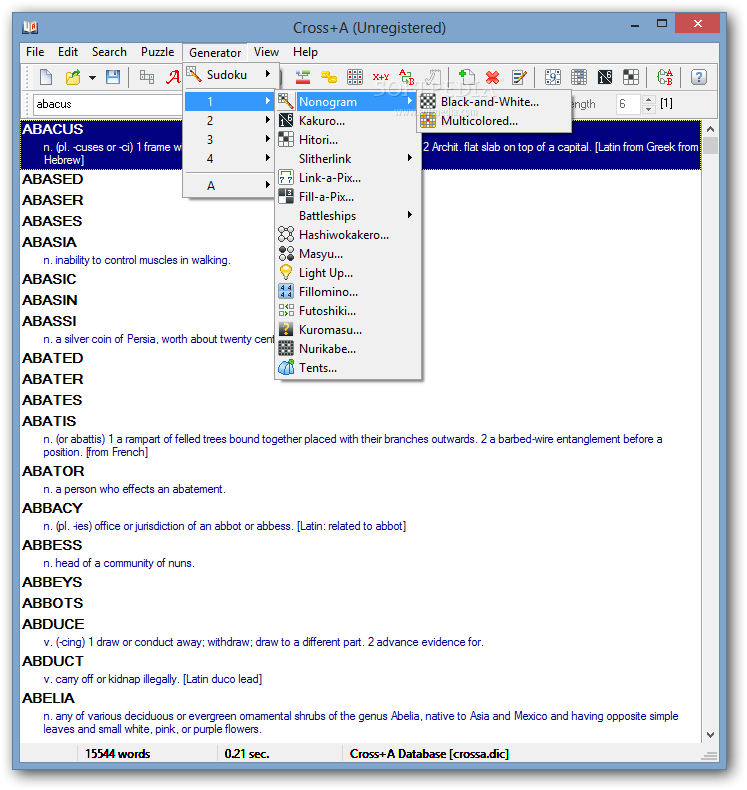Click the red X delete icon
Screen dimensions: 747x790
click(493, 77)
